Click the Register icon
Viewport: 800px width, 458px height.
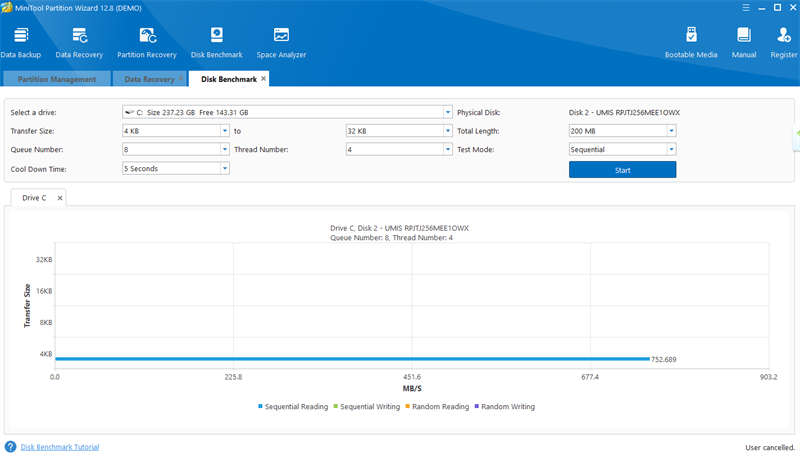tap(783, 40)
